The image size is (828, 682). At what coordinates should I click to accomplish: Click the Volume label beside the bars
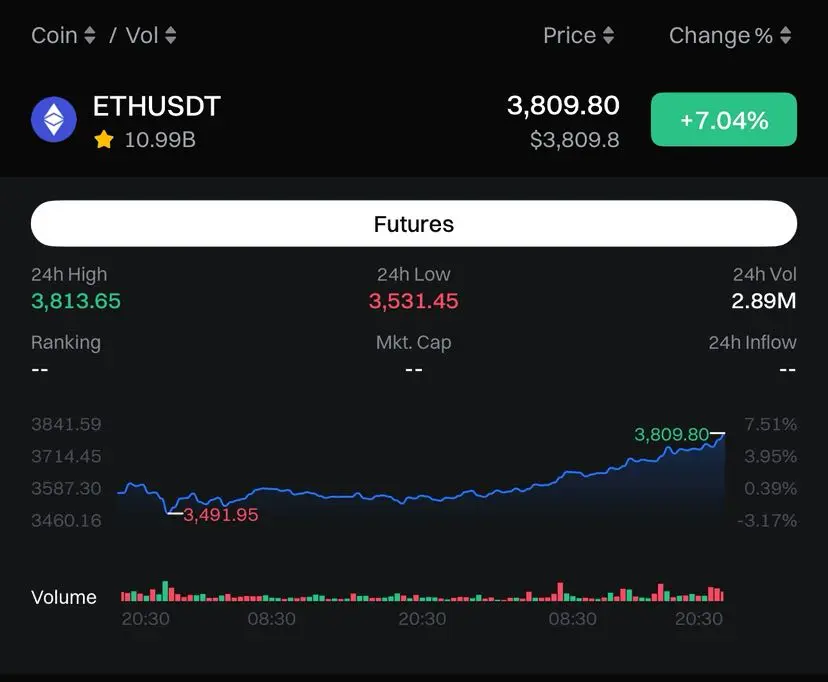(64, 597)
